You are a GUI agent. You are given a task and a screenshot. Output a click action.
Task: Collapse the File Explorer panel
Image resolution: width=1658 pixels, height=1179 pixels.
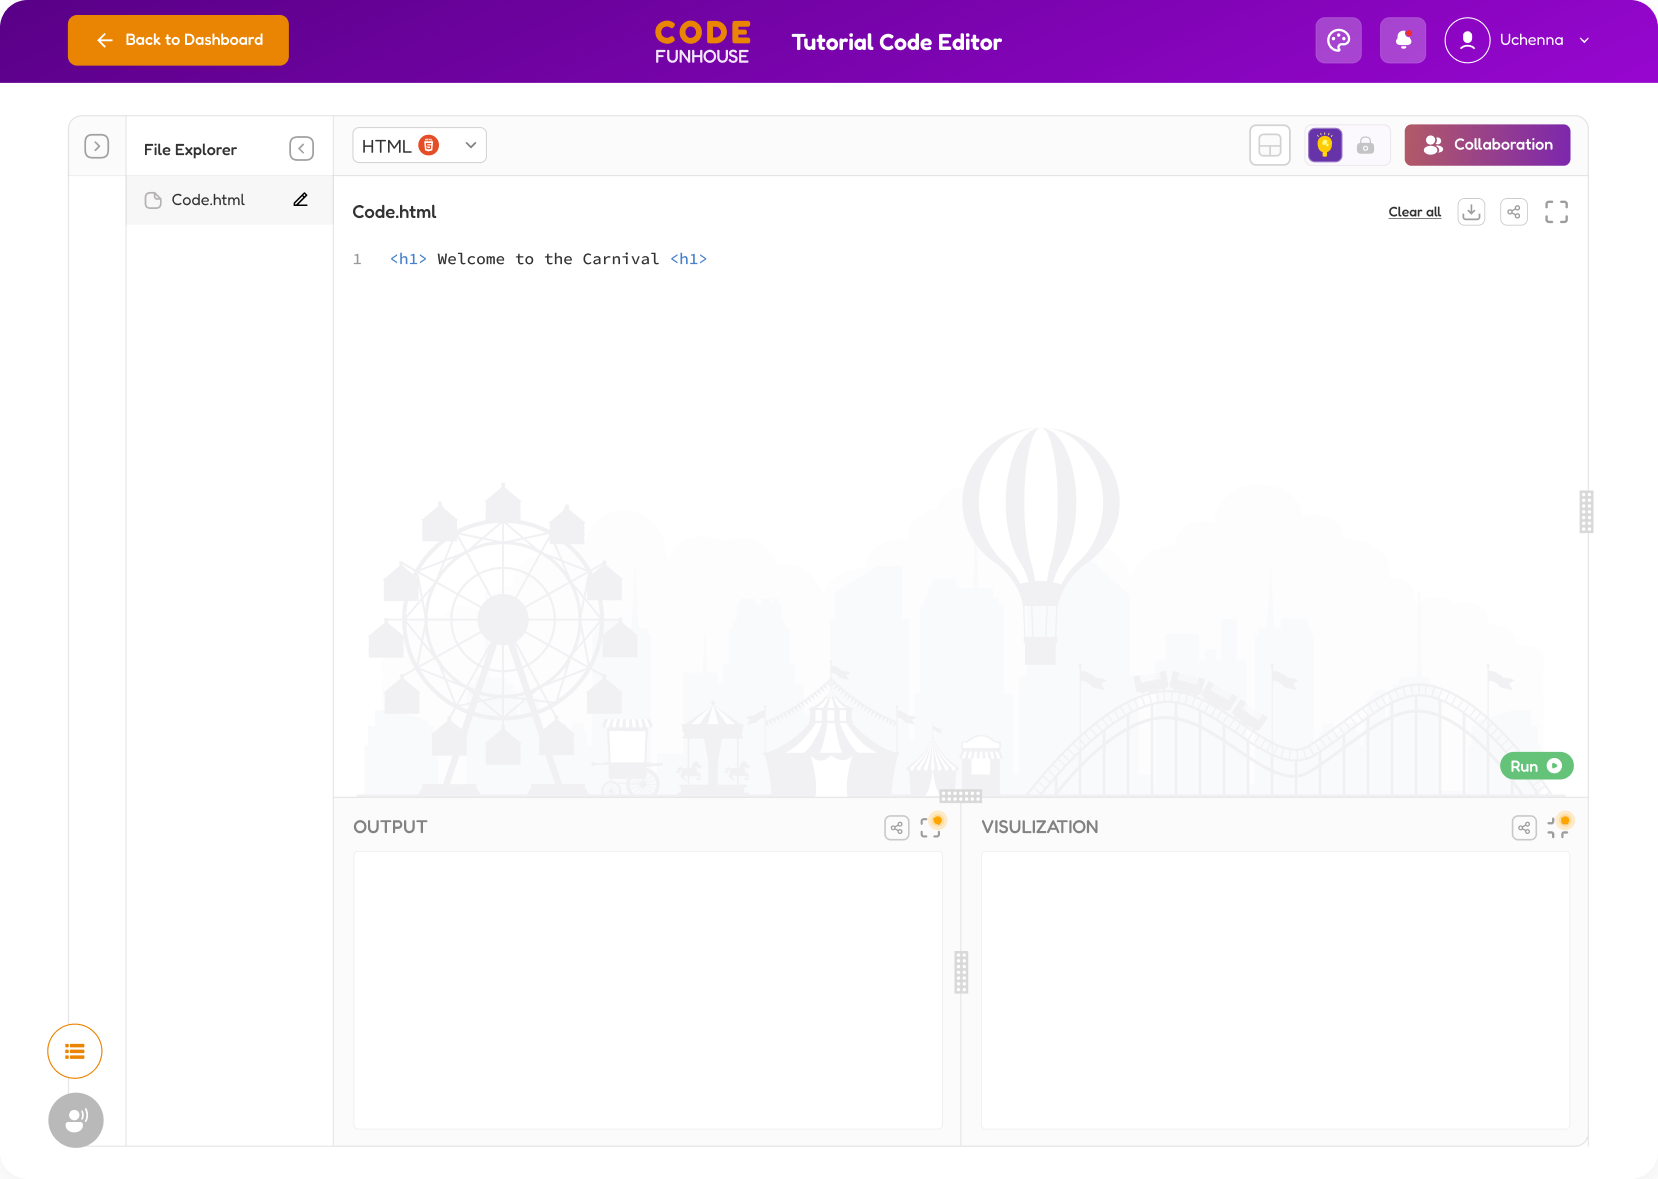coord(301,148)
